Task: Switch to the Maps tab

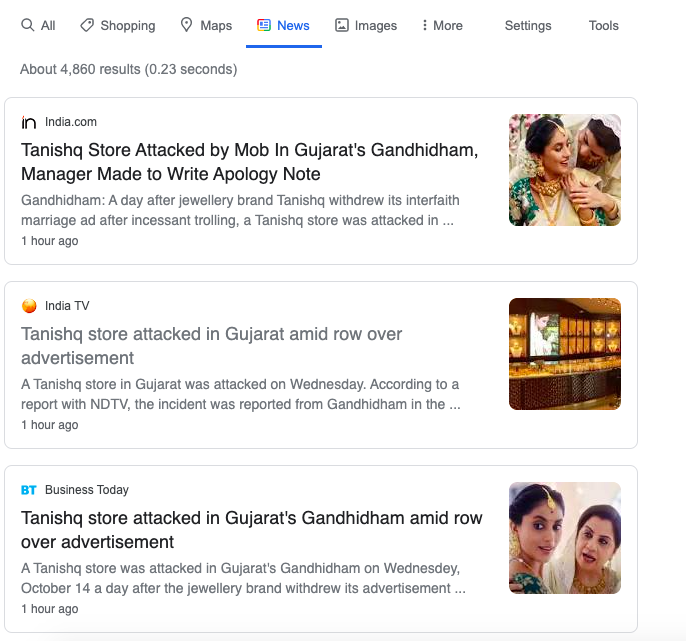Action: (206, 25)
